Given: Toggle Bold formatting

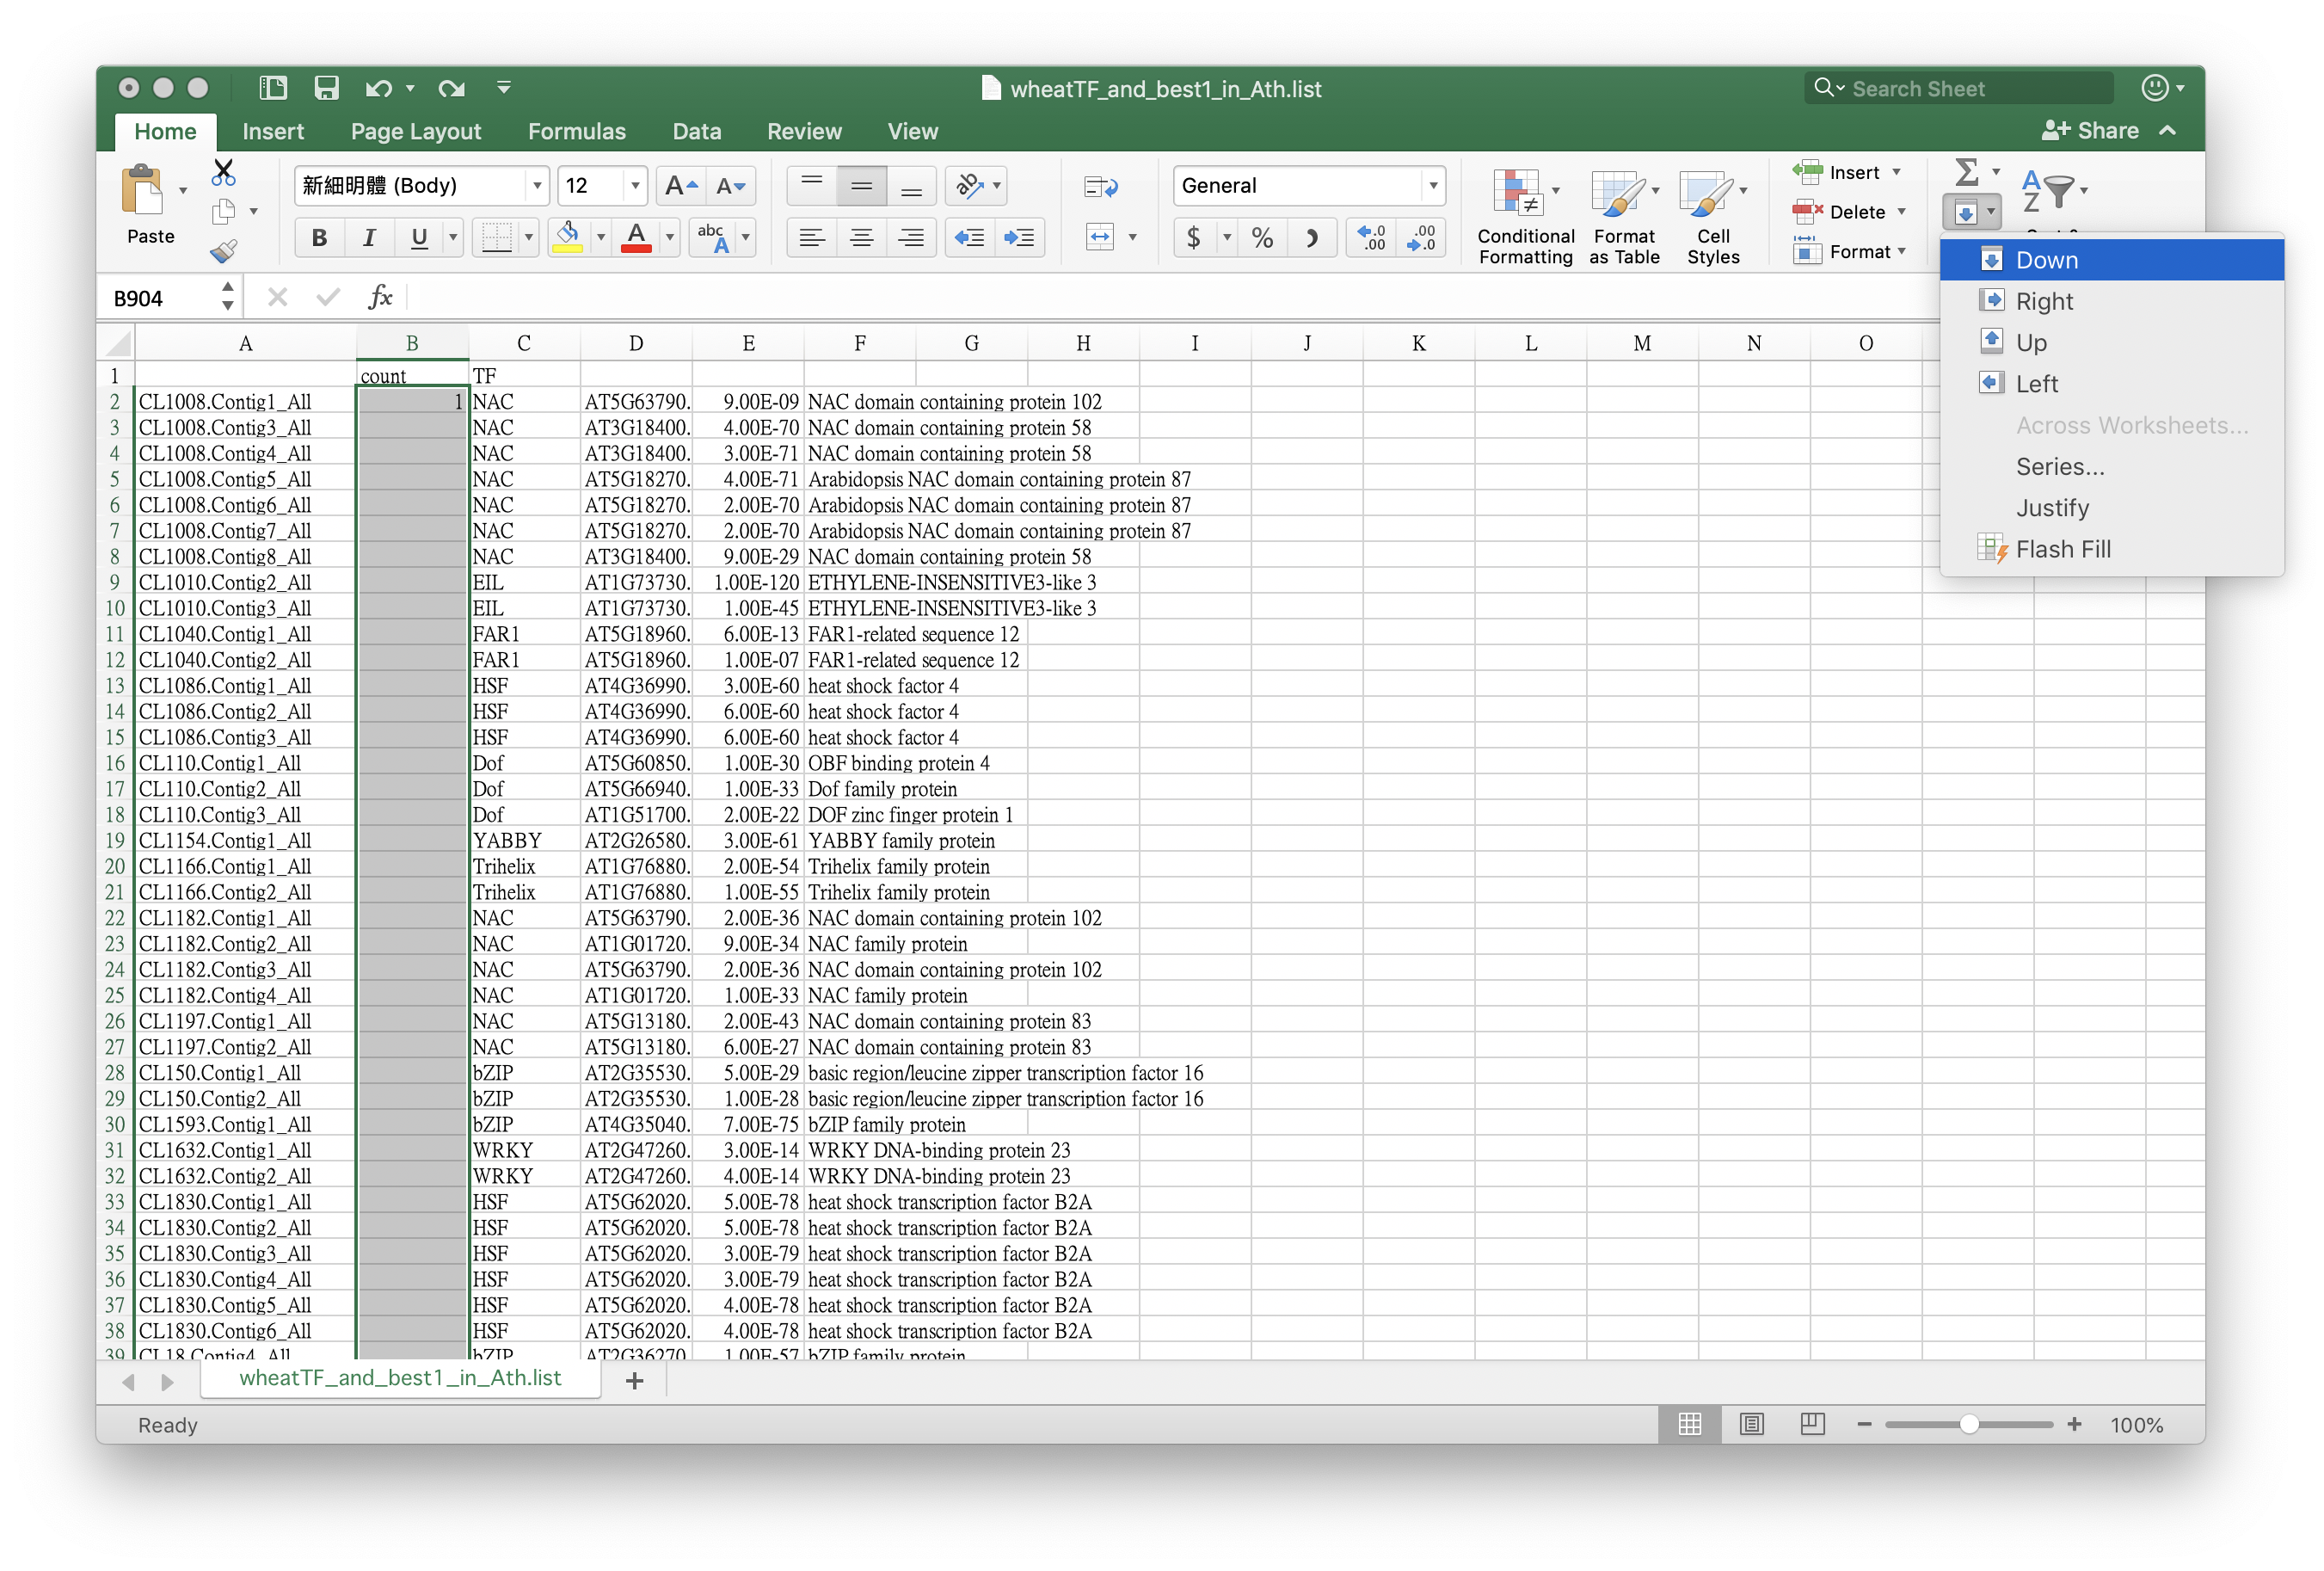Looking at the screenshot, I should pos(319,237).
